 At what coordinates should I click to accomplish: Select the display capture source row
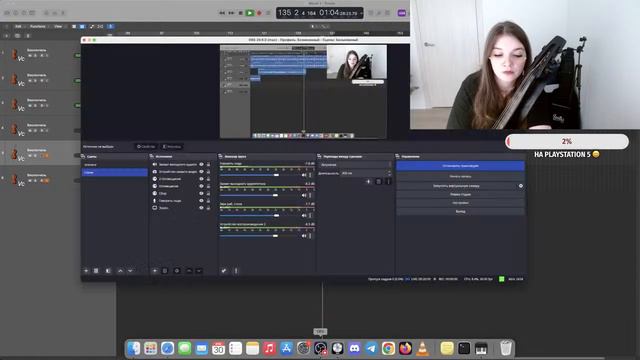click(182, 208)
